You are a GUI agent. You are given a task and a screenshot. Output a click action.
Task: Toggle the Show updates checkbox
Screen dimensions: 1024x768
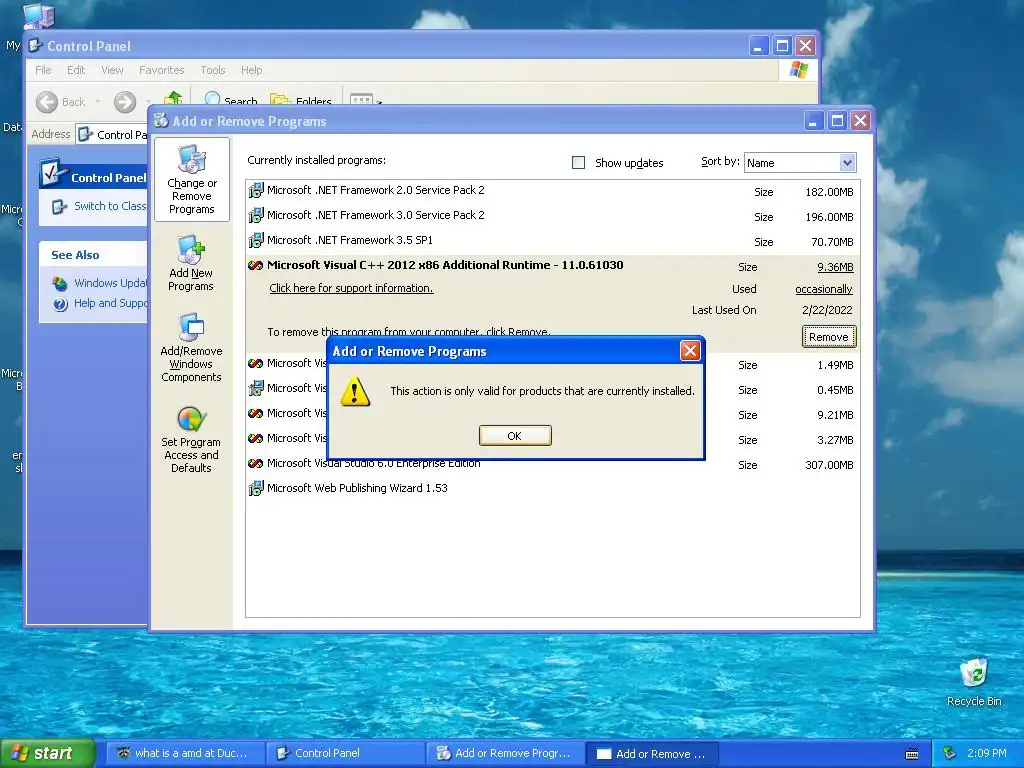point(578,162)
